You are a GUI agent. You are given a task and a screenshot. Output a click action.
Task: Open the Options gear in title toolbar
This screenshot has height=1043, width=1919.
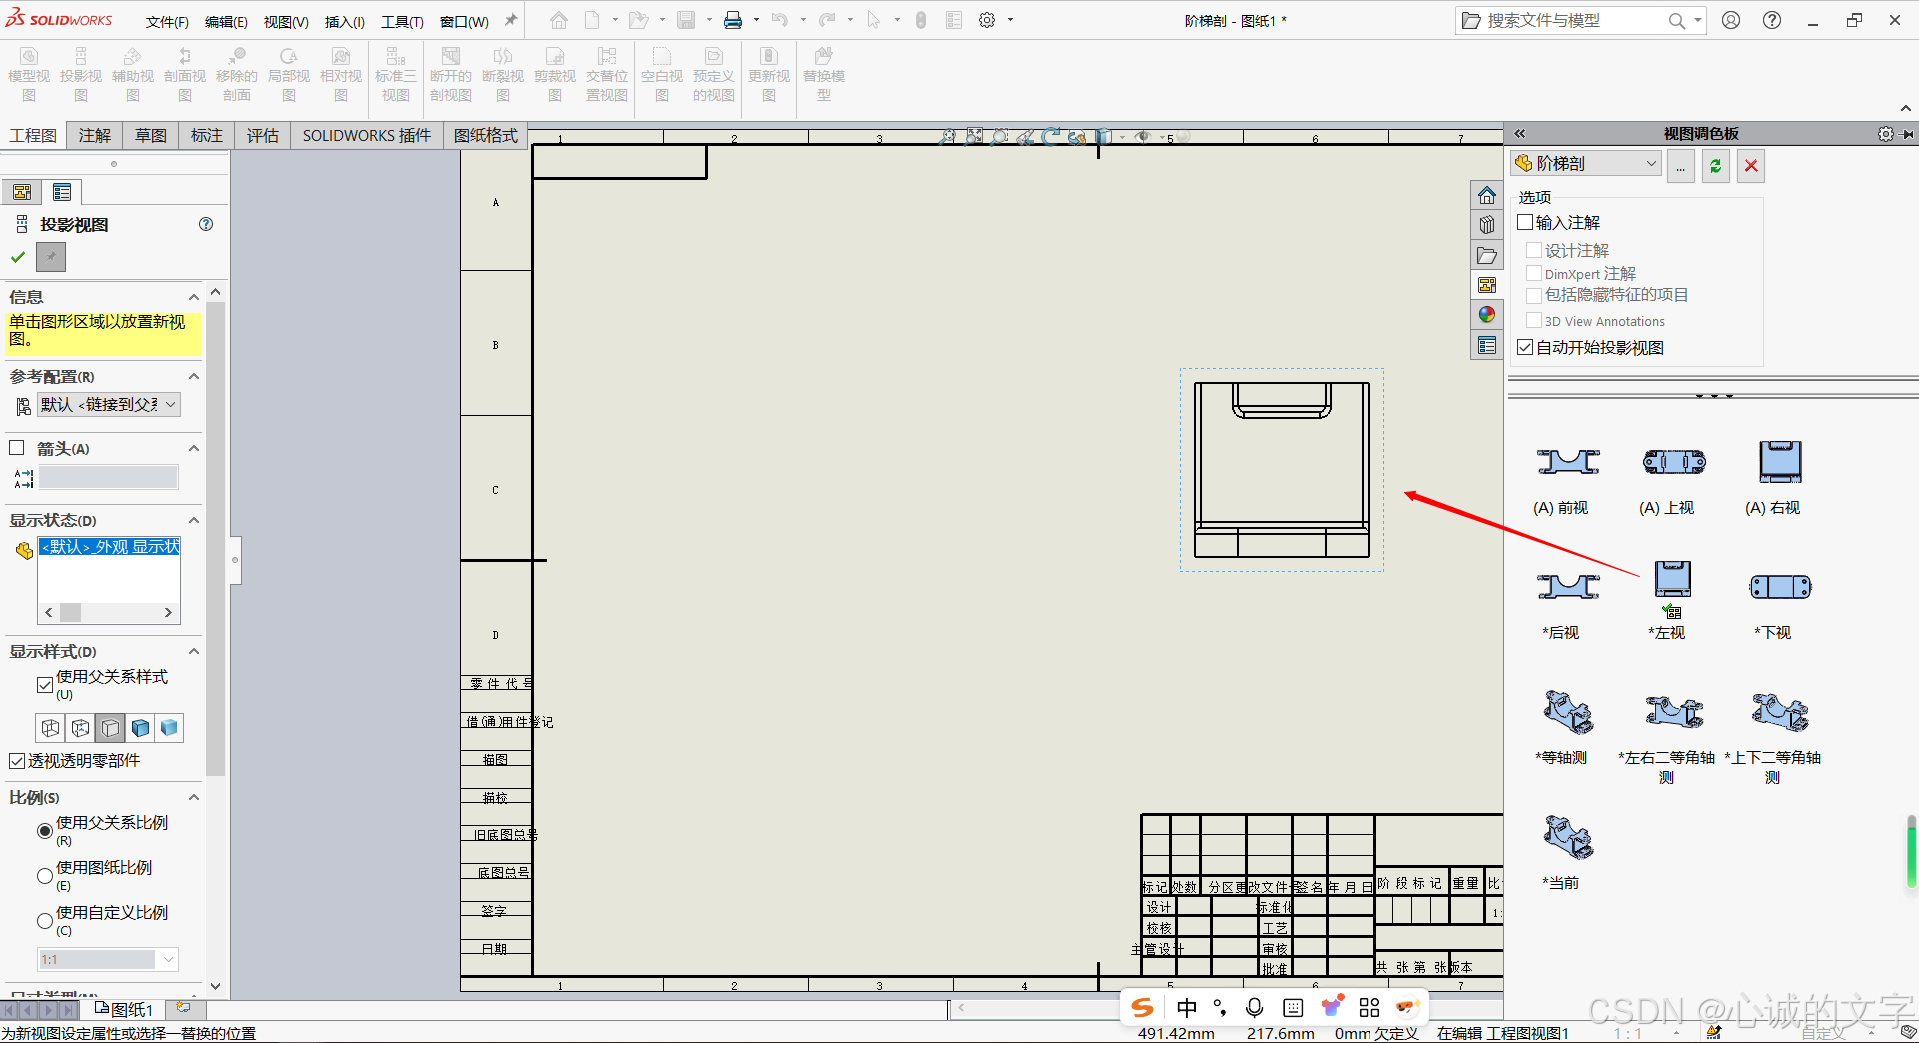tap(987, 20)
